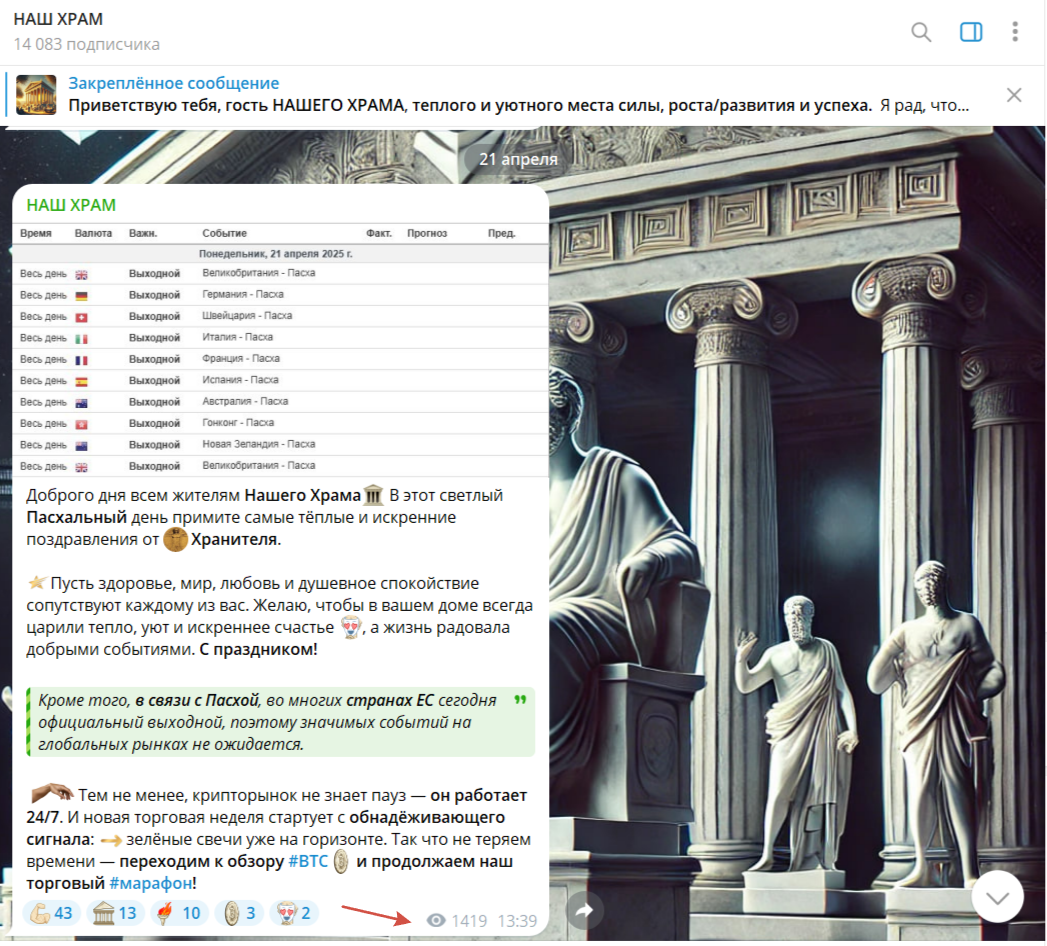
Task: Click the bold text 'С праздником!'
Action: [x=258, y=649]
